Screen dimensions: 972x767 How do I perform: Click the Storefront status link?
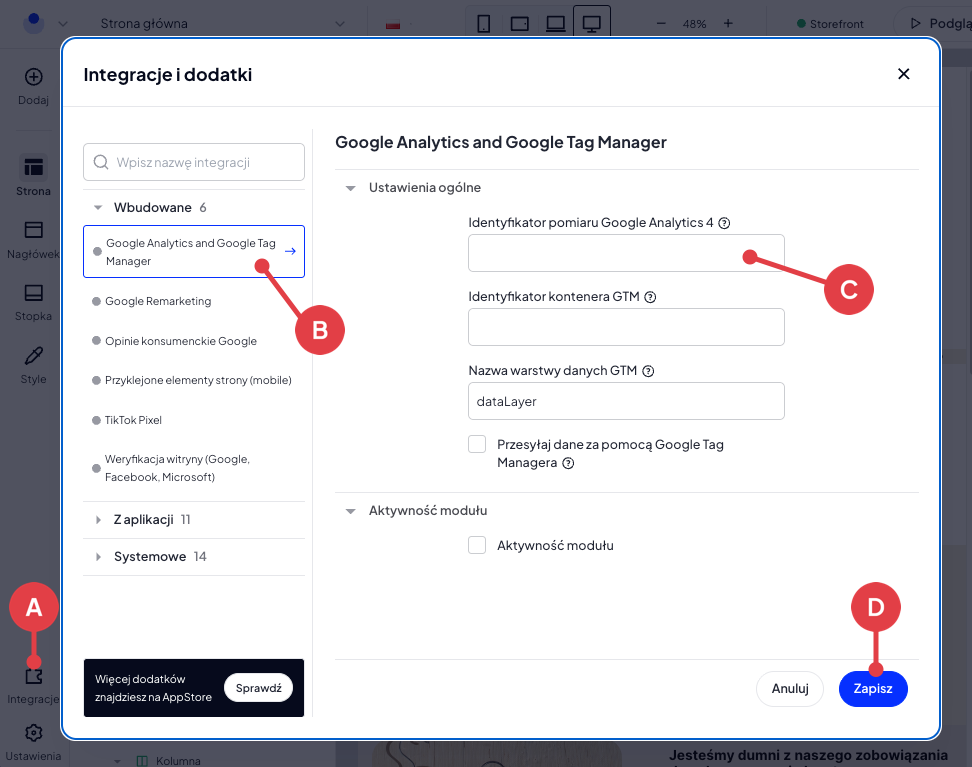pyautogui.click(x=831, y=24)
